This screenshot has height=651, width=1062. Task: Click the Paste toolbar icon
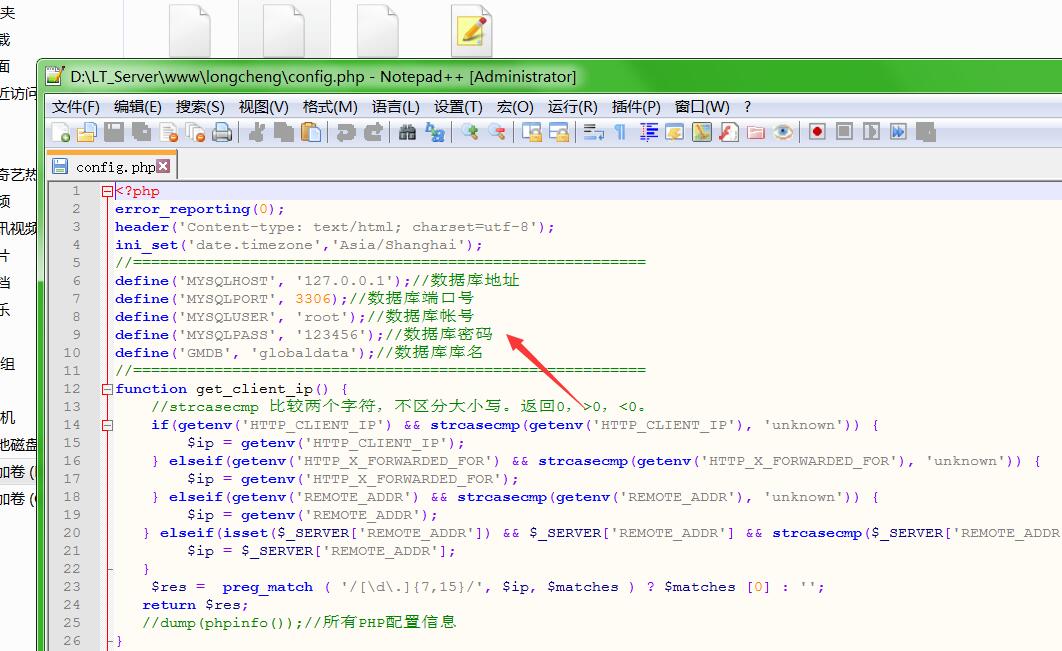tap(311, 132)
